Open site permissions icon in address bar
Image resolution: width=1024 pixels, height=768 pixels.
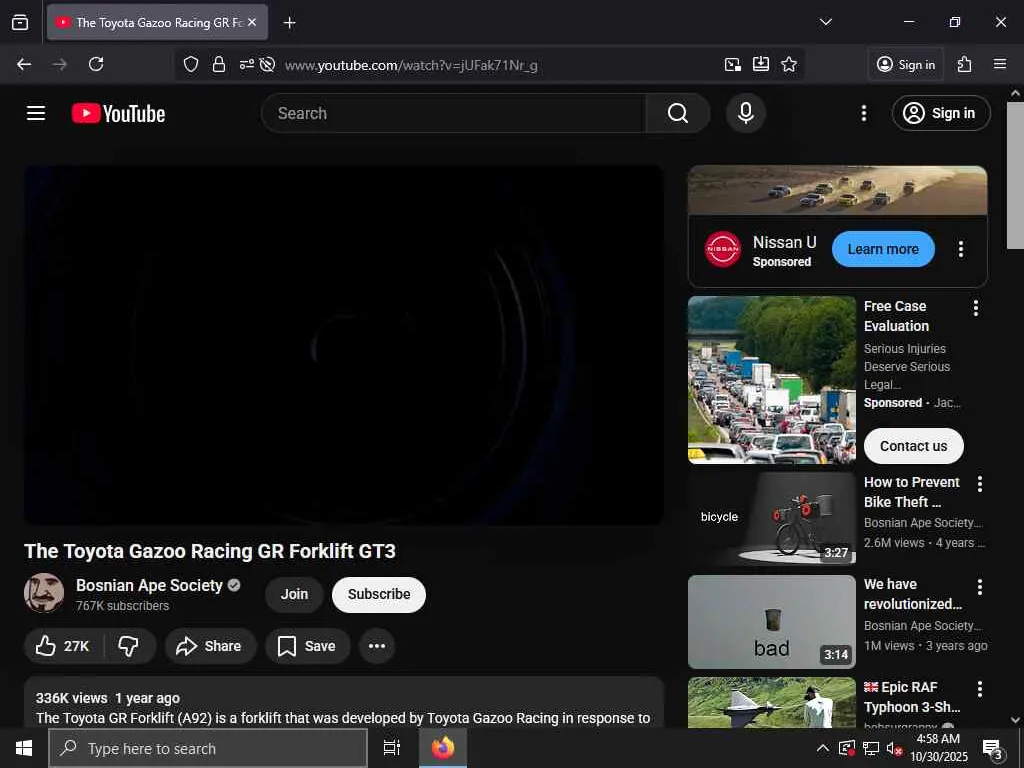coord(246,64)
